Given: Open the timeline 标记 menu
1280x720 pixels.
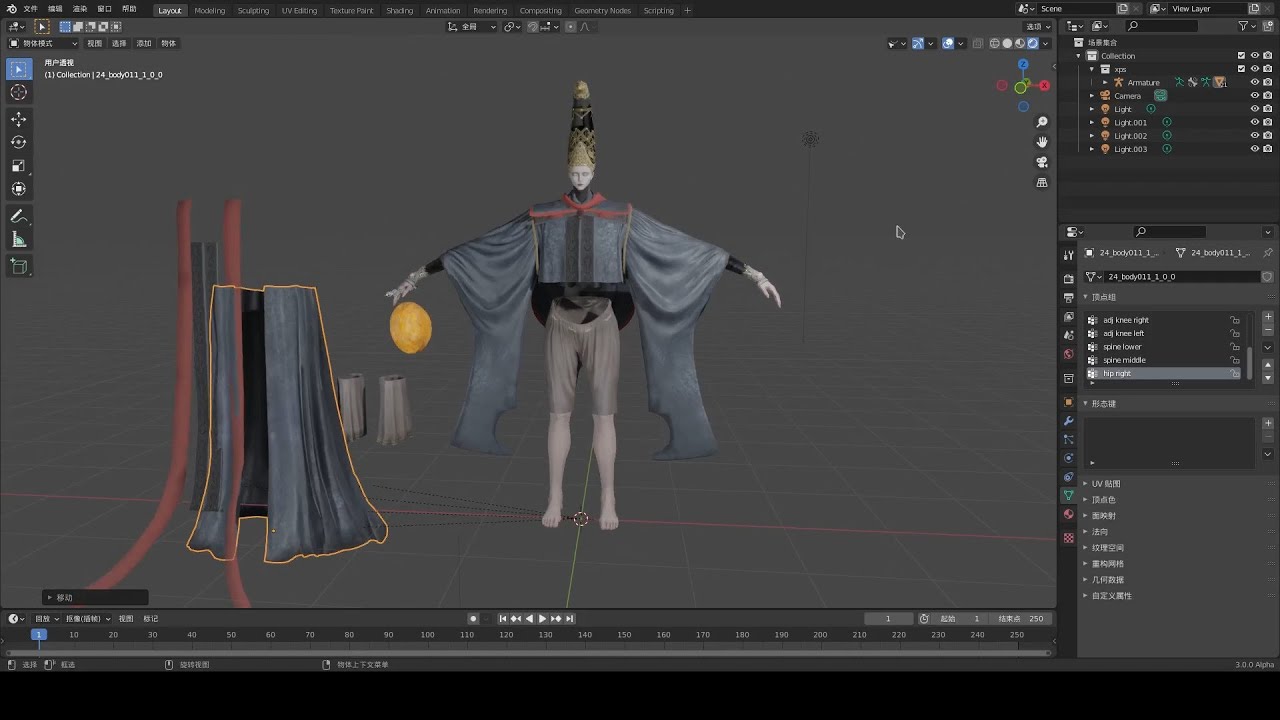Looking at the screenshot, I should (x=151, y=619).
